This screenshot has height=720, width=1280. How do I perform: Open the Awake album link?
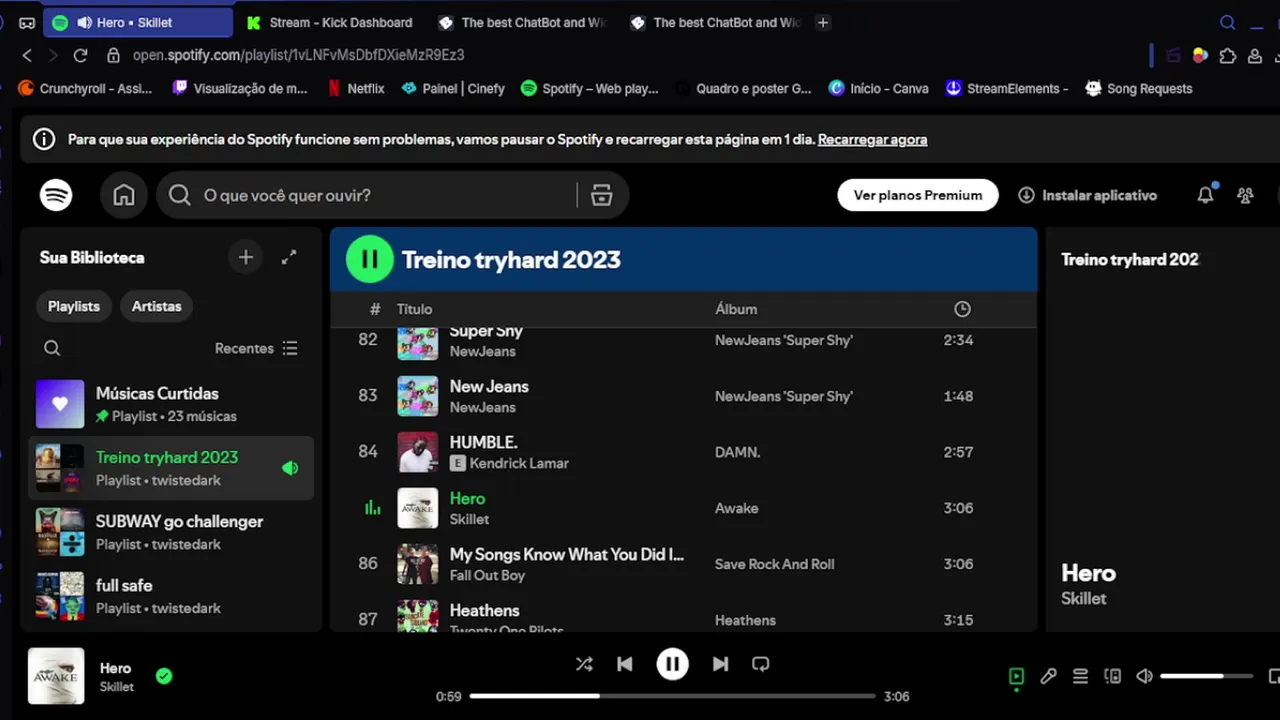[x=736, y=508]
